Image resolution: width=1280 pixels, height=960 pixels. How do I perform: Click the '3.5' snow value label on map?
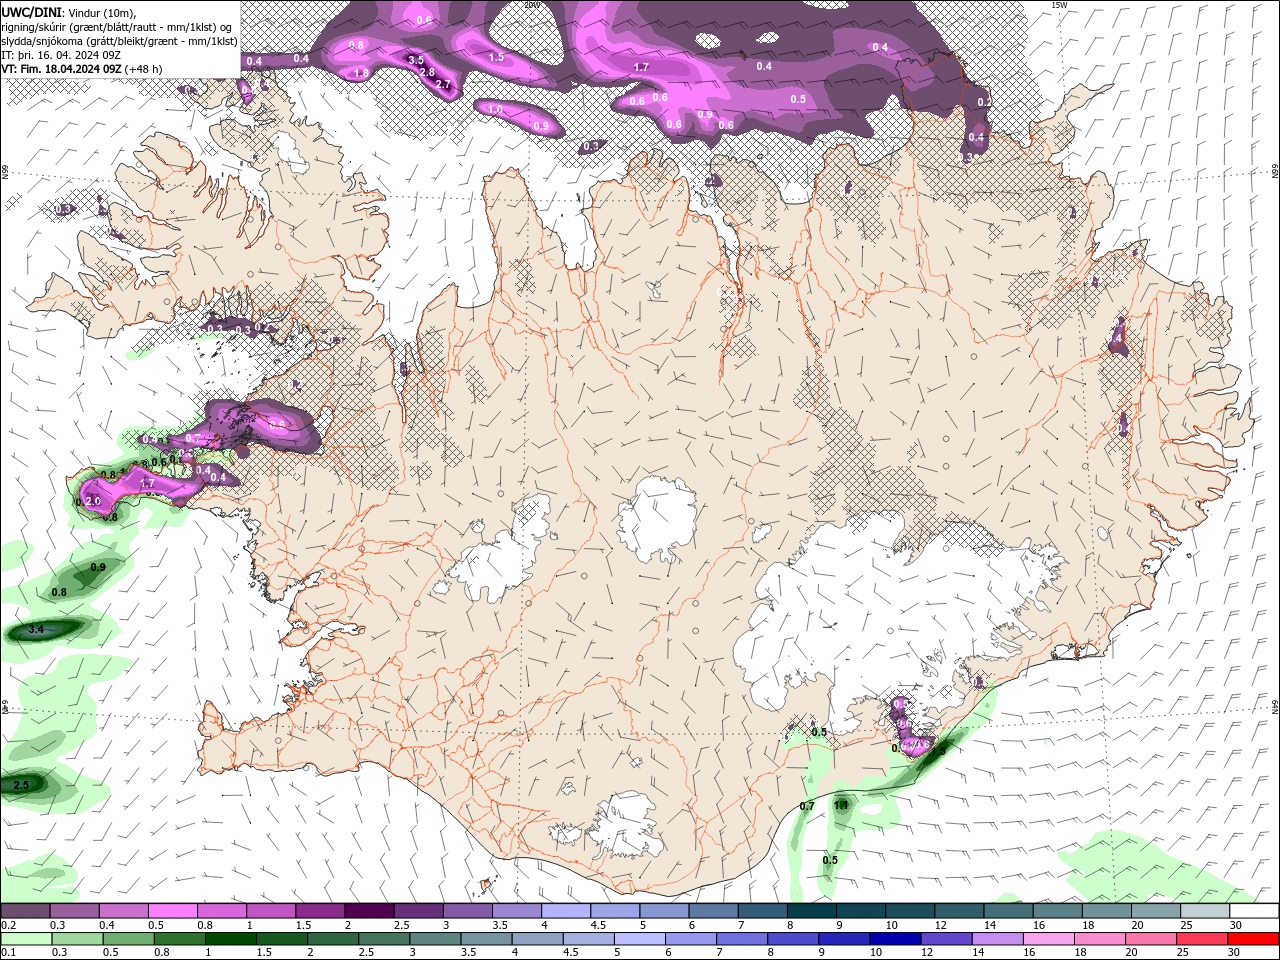tap(417, 60)
